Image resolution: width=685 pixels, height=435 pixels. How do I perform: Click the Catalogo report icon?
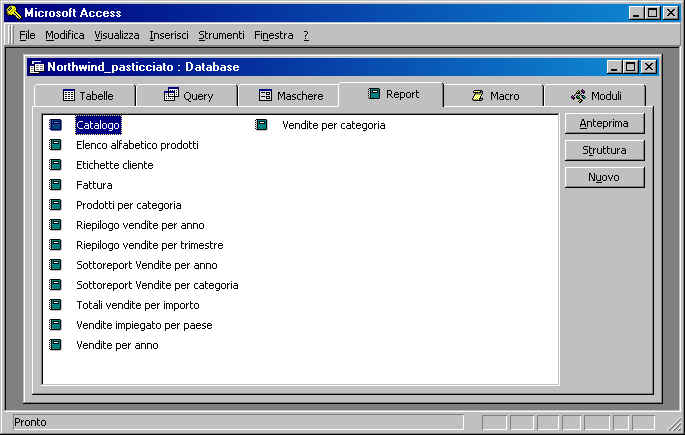pos(56,125)
